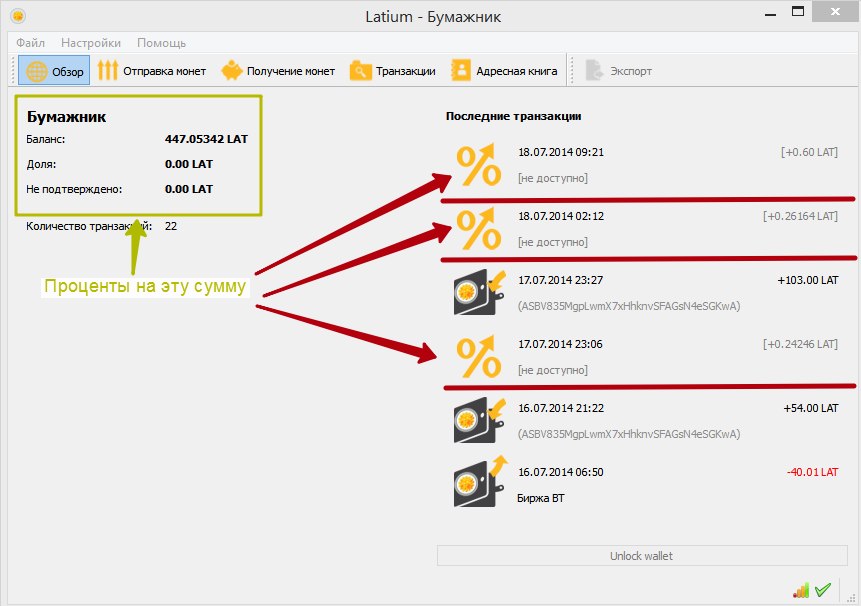861x606 pixels.
Task: Click address under 17.07.2014 23:27 transaction
Action: tap(629, 306)
